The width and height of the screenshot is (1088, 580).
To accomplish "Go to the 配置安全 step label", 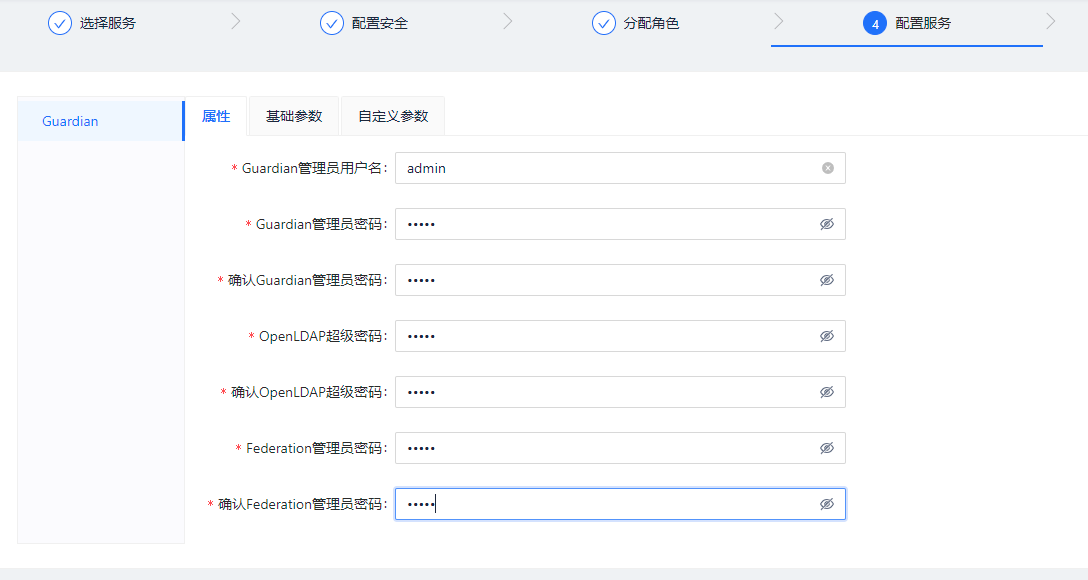I will (380, 24).
